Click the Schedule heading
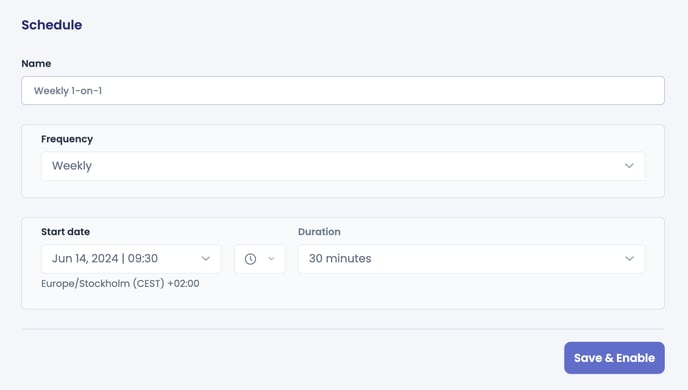This screenshot has width=688, height=390. coord(52,25)
